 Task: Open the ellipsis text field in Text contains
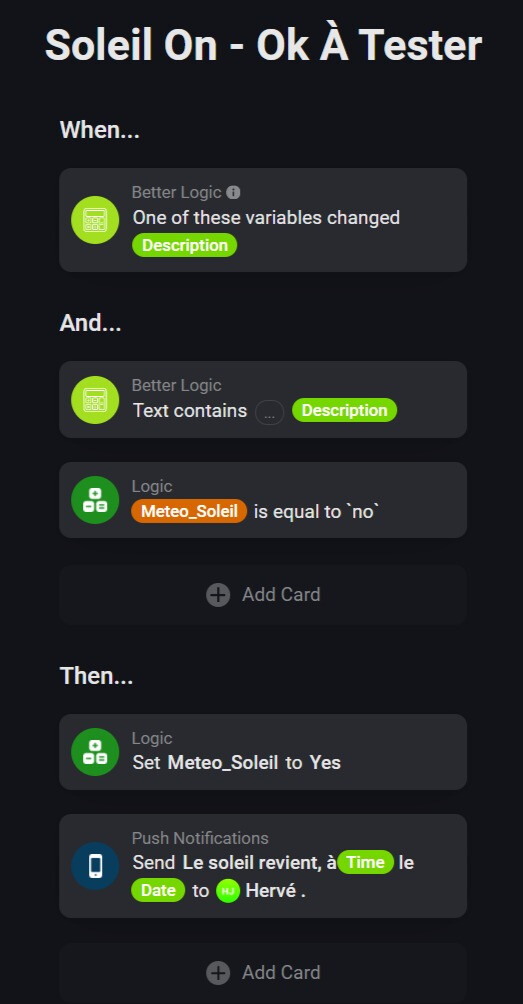[x=270, y=413]
